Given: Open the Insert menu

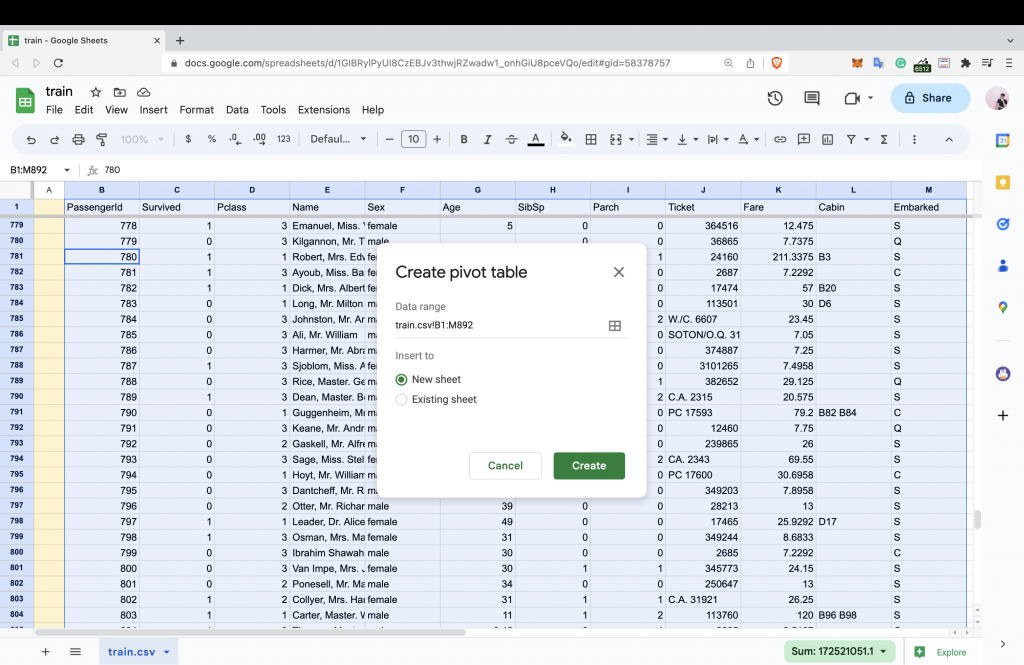Looking at the screenshot, I should (x=153, y=110).
